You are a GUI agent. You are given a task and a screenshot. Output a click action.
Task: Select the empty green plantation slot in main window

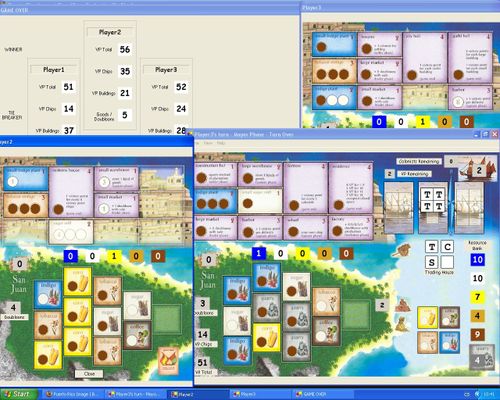pos(356,315)
